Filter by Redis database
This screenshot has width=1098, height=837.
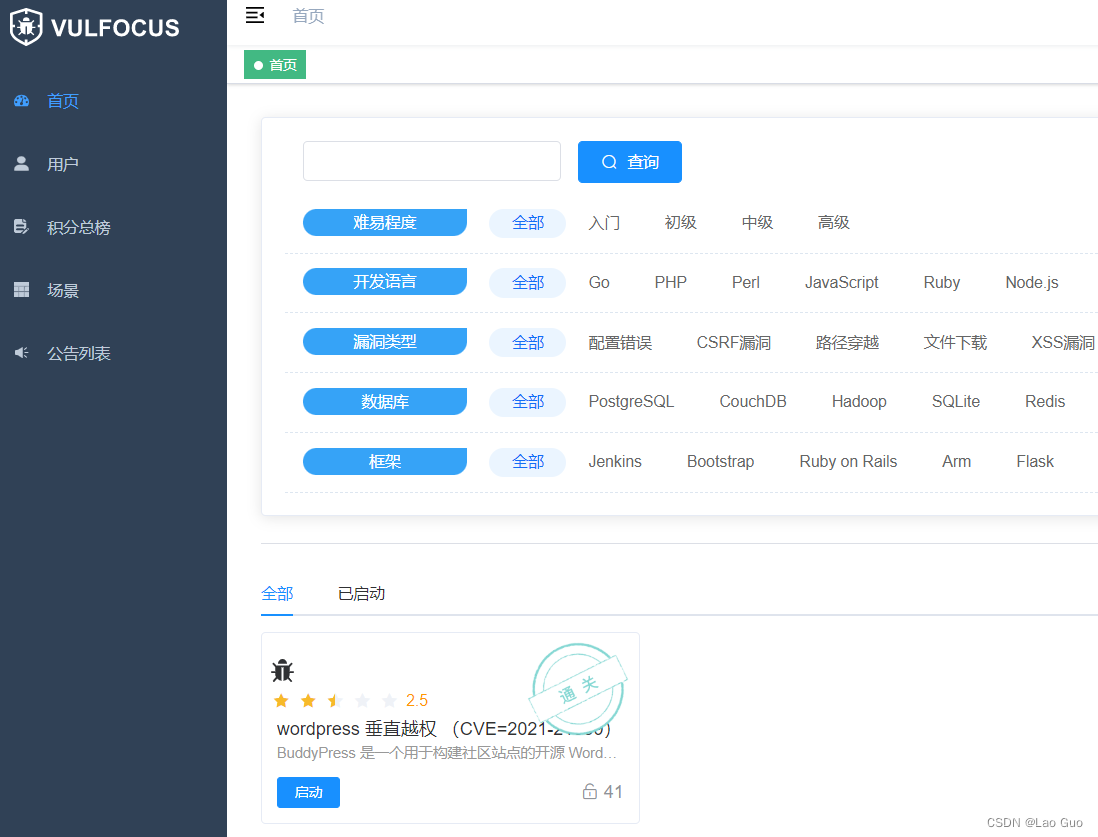coord(1044,401)
